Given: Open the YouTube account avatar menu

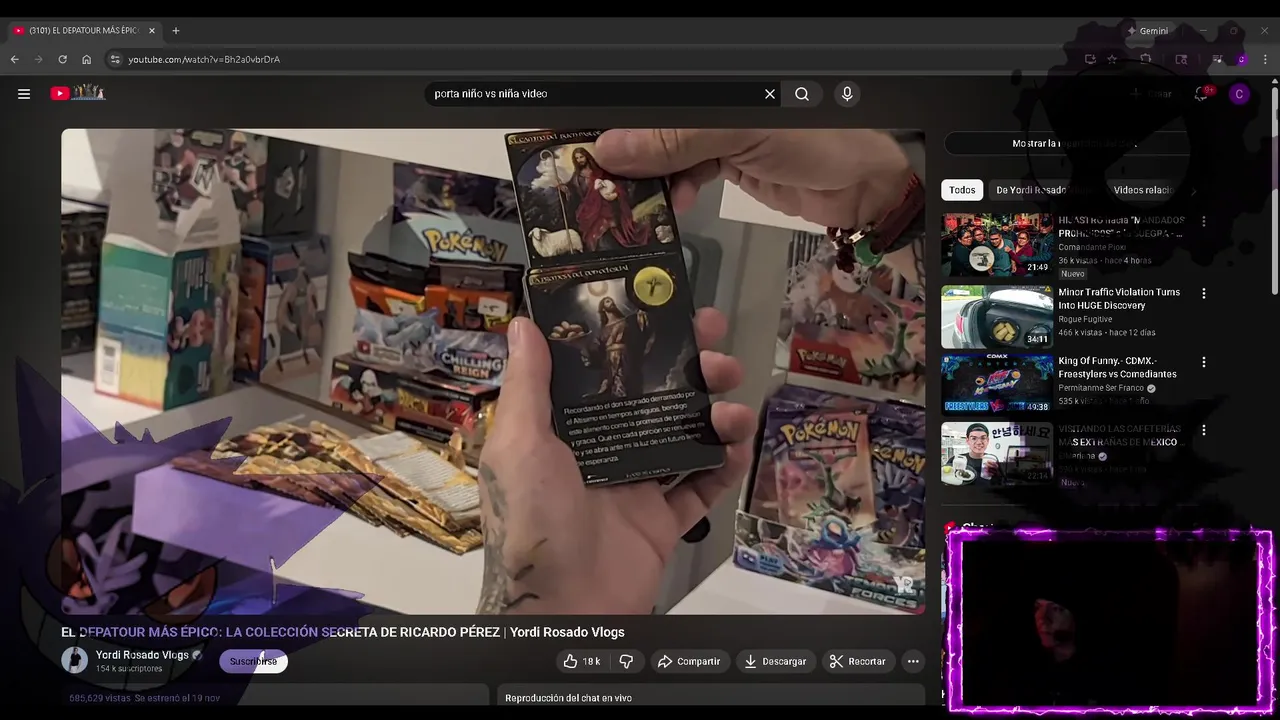Looking at the screenshot, I should tap(1239, 94).
